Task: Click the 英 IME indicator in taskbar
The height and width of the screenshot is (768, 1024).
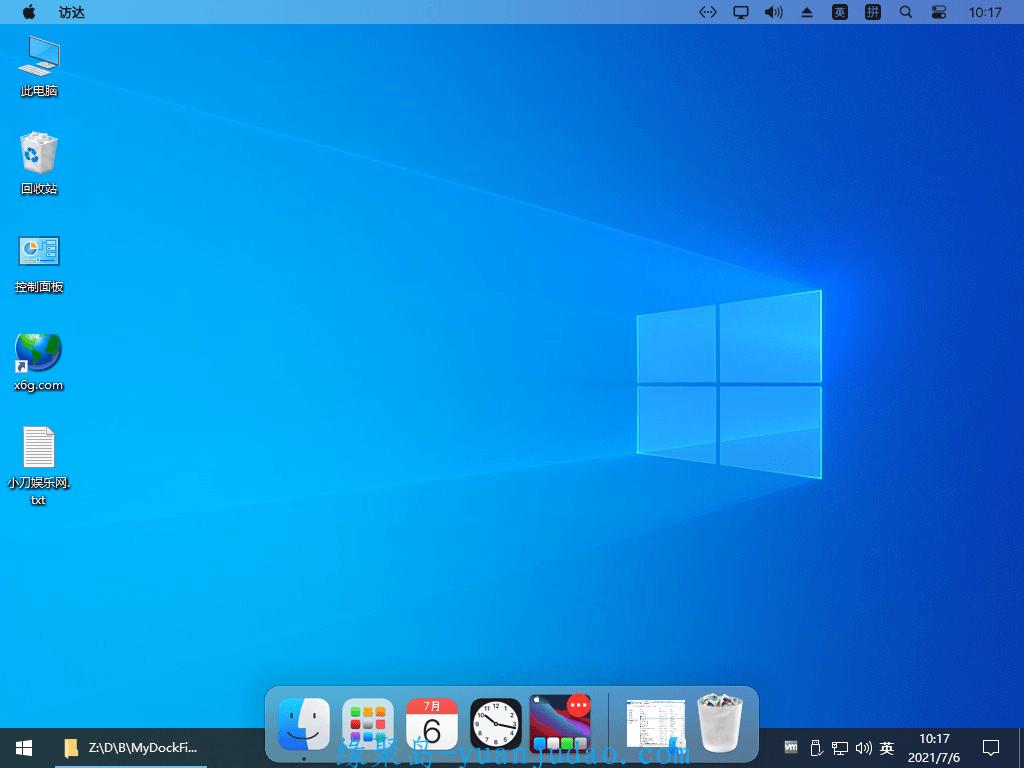Action: (887, 748)
